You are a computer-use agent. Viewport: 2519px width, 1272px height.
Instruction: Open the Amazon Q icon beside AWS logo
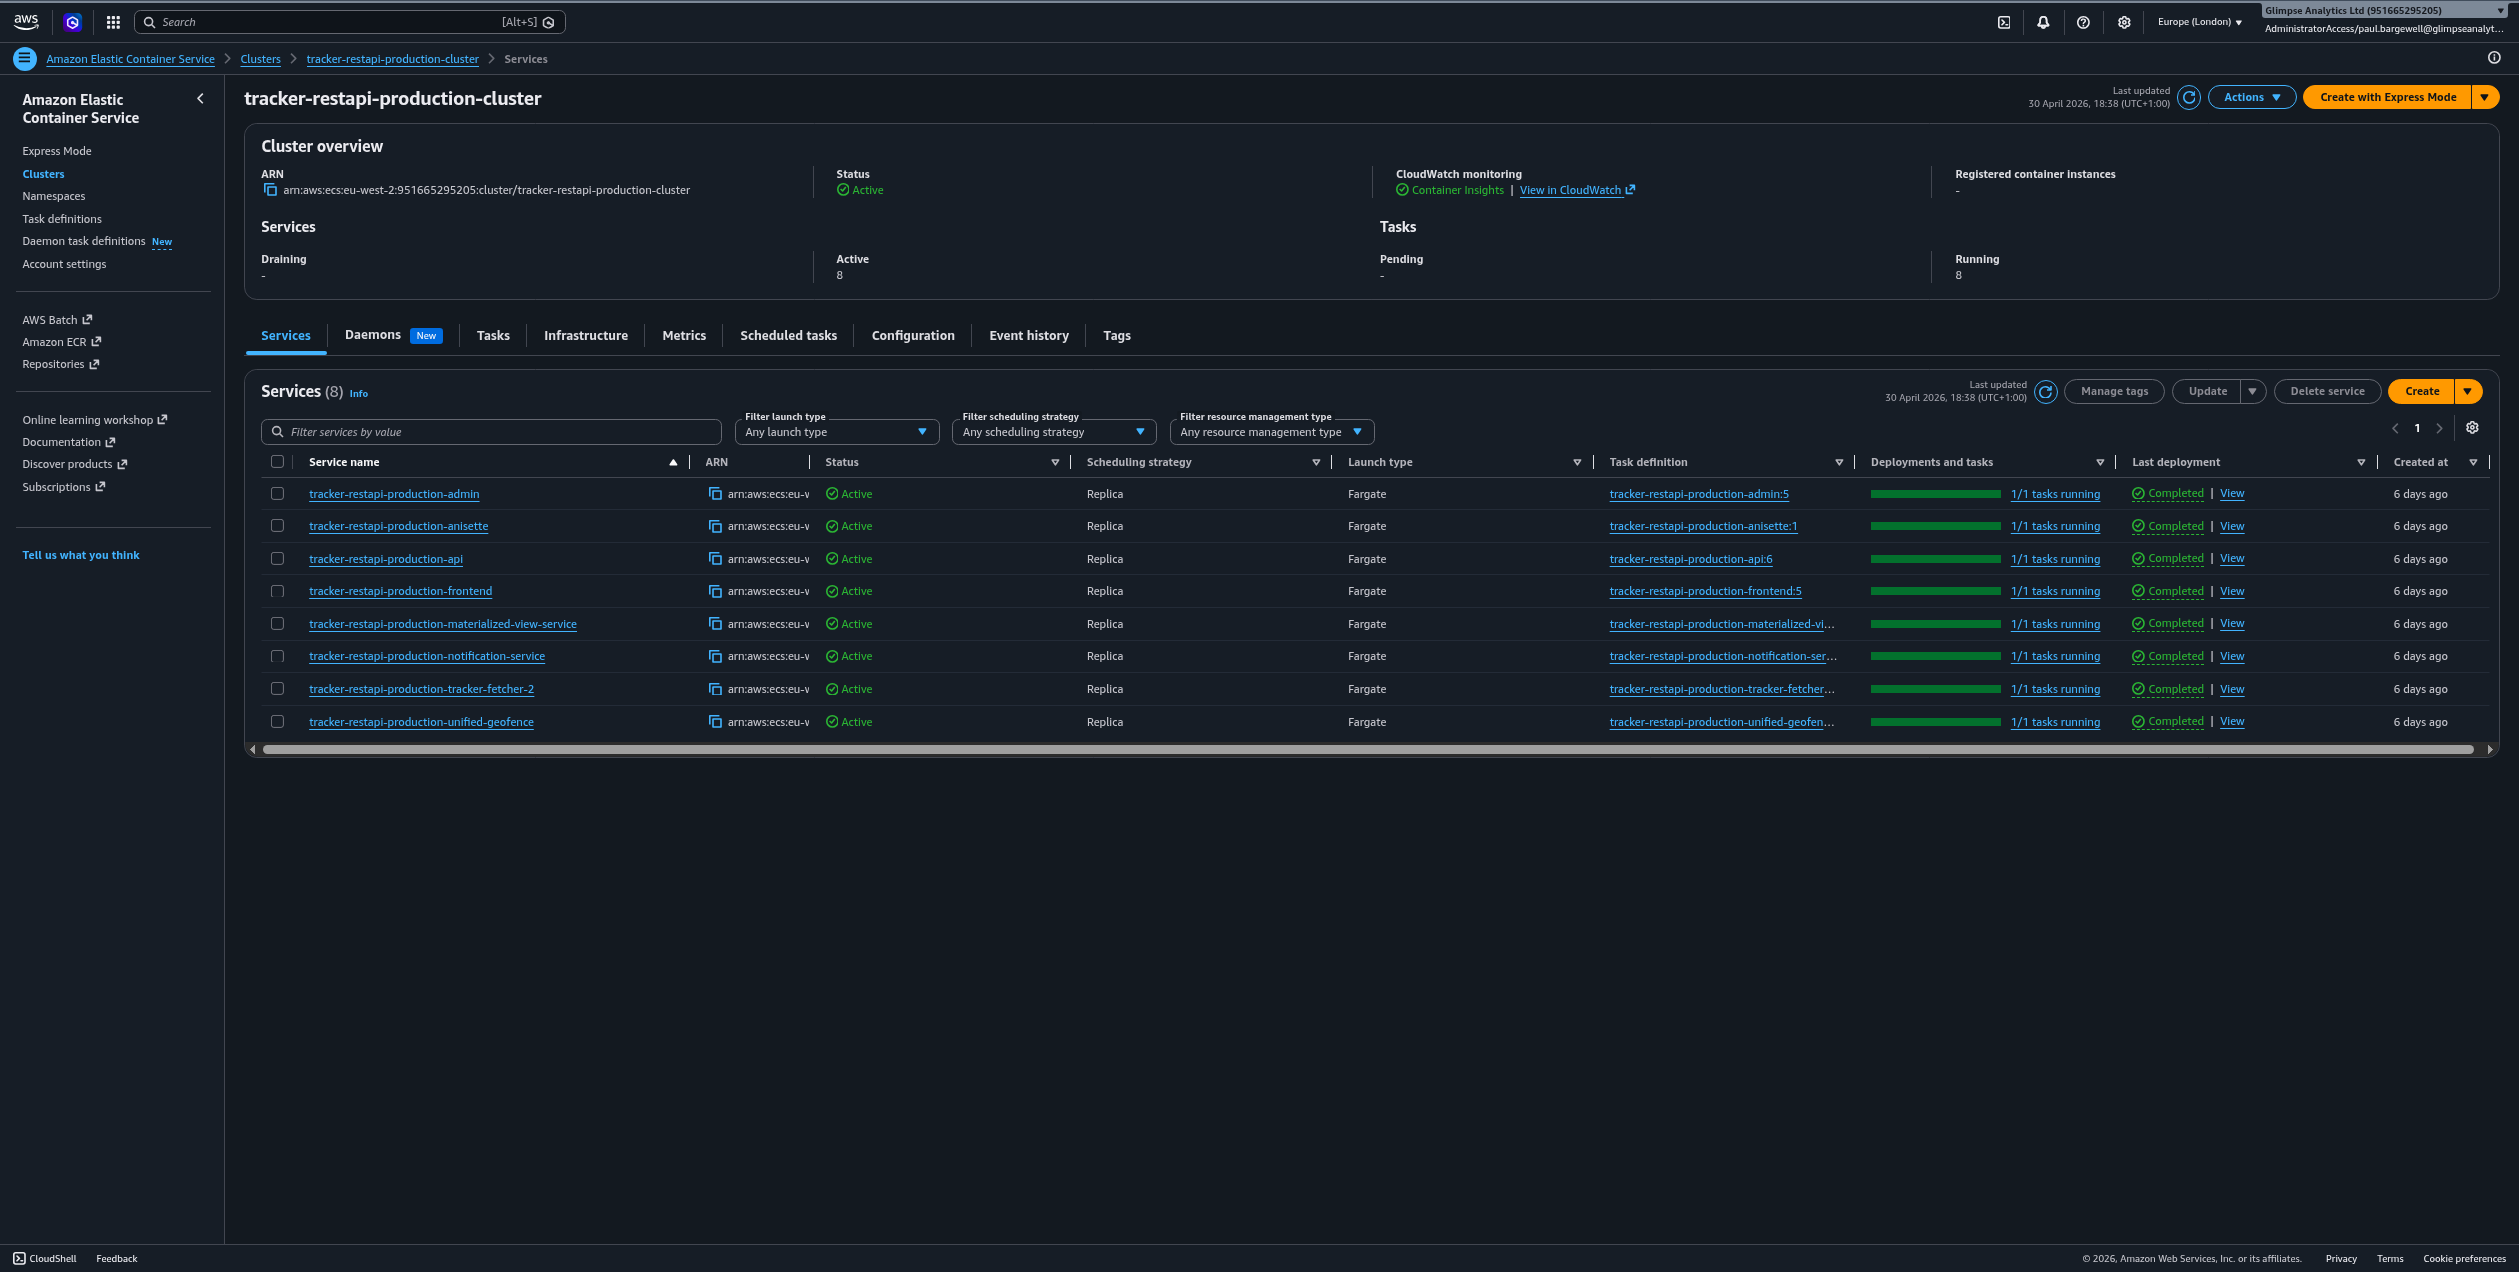pos(72,22)
